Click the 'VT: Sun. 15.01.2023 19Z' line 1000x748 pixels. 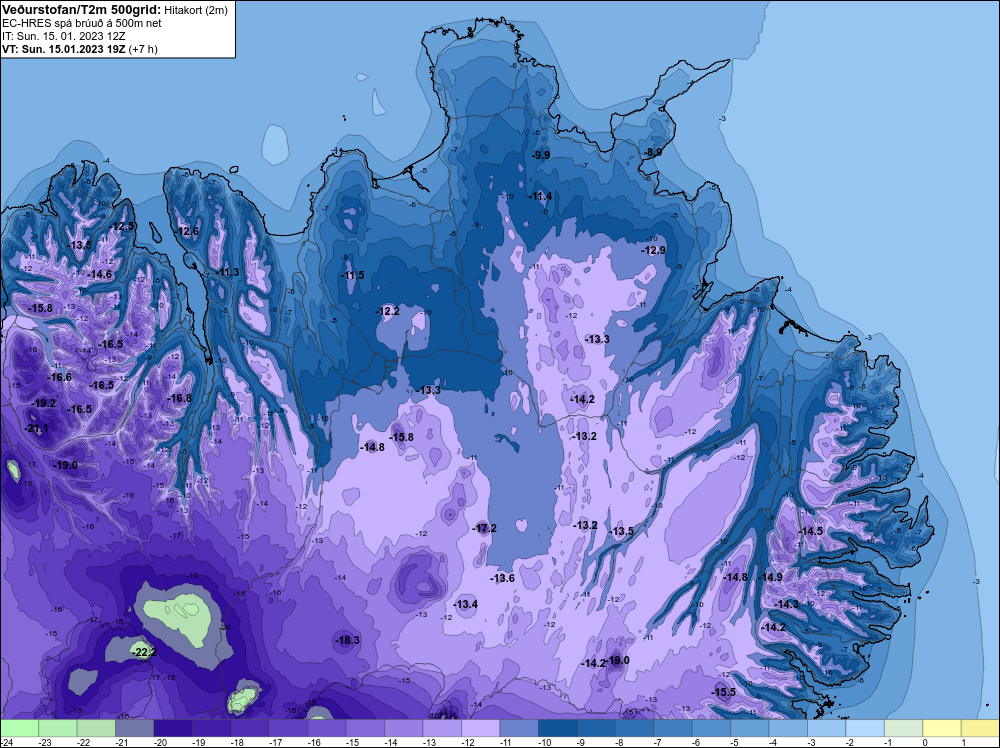point(64,48)
